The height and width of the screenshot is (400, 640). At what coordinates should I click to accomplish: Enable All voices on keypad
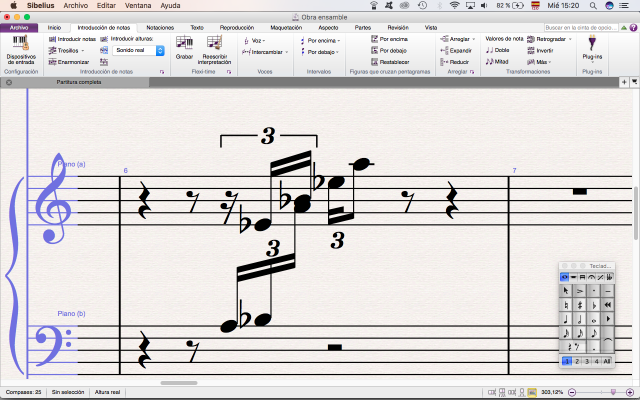click(607, 360)
